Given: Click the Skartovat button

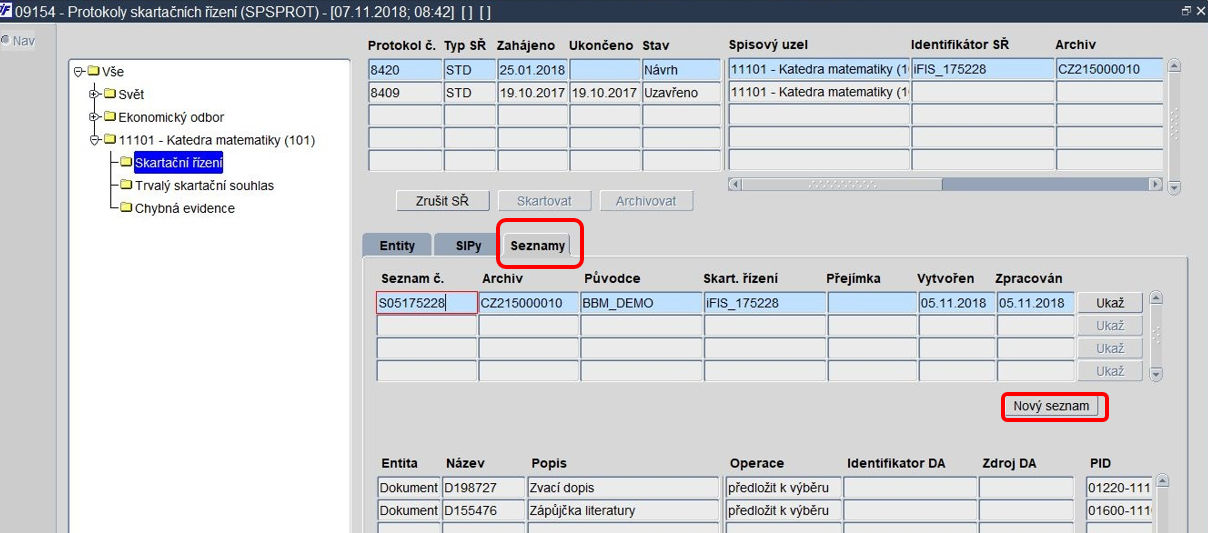Looking at the screenshot, I should coord(544,201).
